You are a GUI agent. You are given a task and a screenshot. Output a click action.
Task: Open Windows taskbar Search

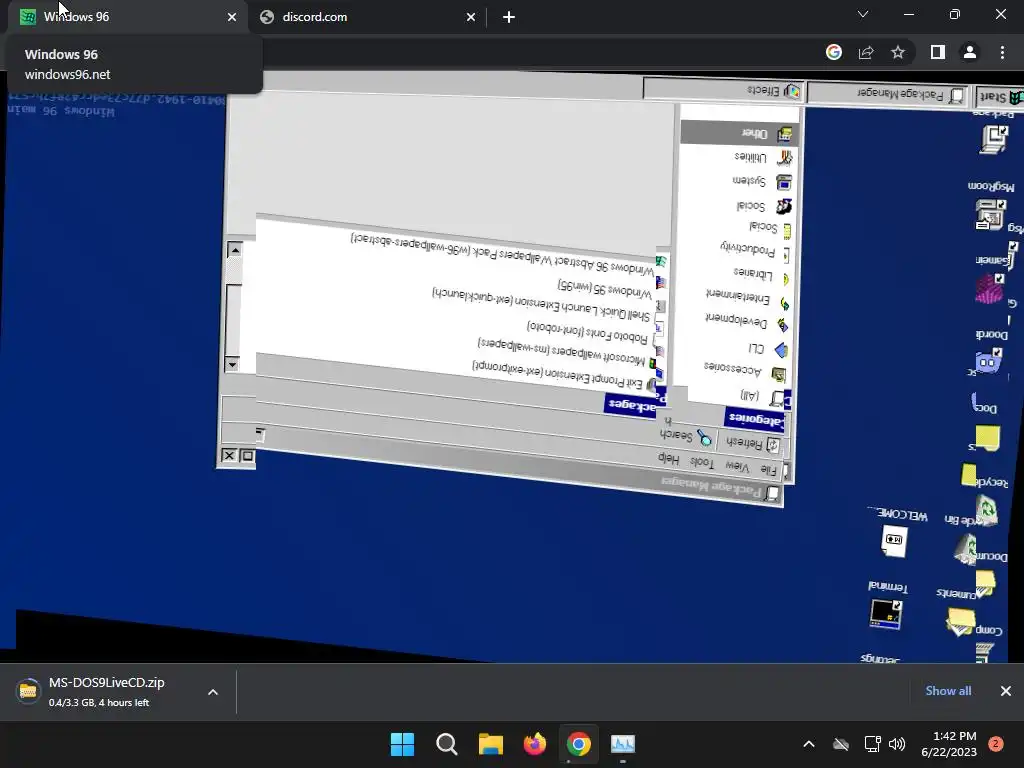tap(447, 744)
